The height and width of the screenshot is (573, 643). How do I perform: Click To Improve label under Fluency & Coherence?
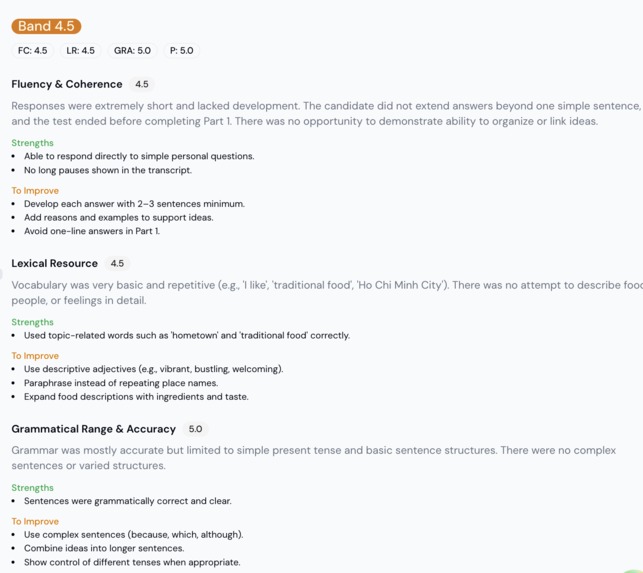click(35, 191)
